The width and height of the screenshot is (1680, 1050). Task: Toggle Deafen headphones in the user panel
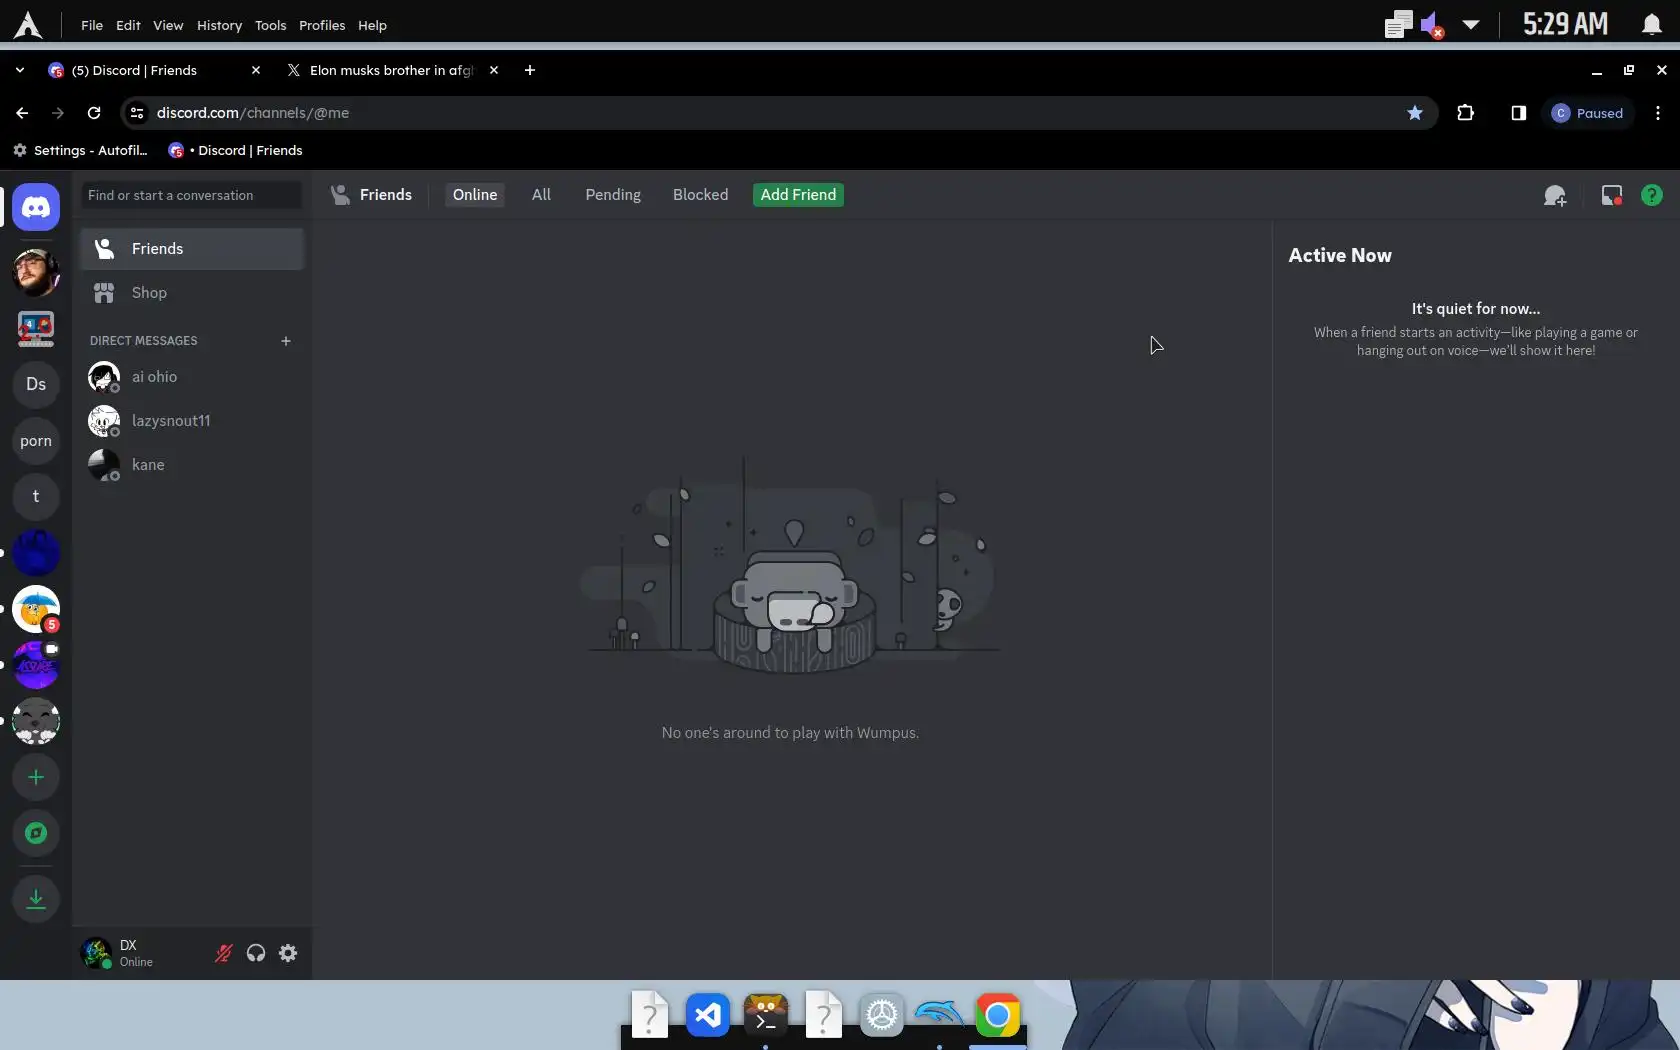pos(256,953)
